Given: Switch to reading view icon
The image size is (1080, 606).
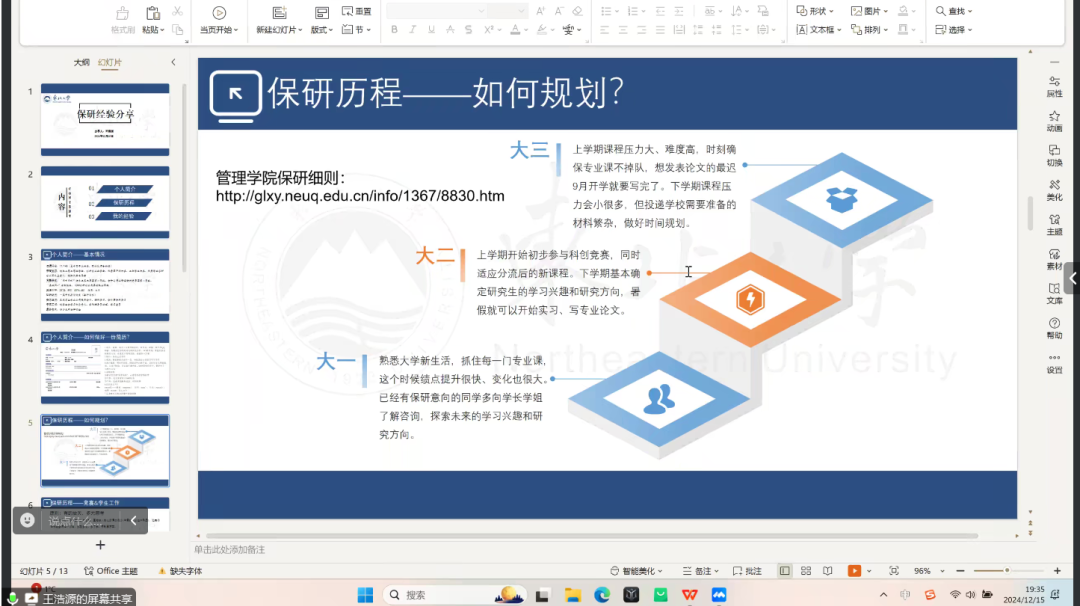Looking at the screenshot, I should 828,571.
